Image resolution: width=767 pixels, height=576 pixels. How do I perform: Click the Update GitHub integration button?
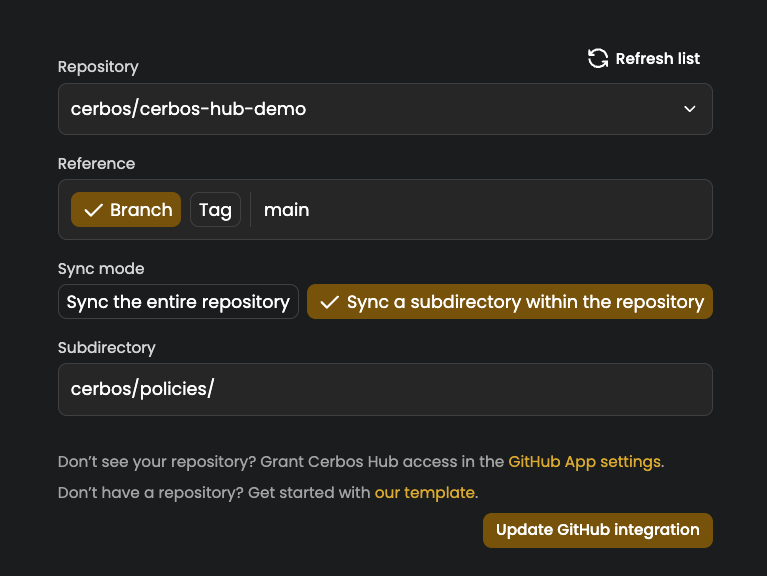598,530
